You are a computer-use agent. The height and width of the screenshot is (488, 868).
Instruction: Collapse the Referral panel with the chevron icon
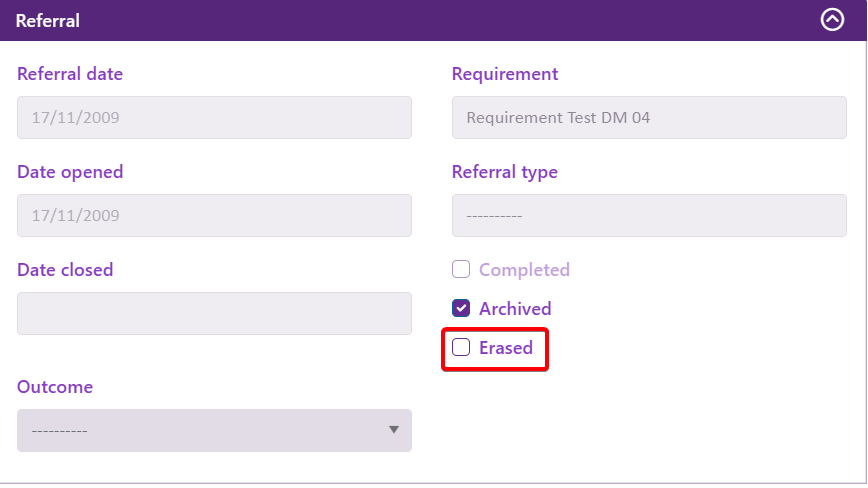pyautogui.click(x=832, y=20)
